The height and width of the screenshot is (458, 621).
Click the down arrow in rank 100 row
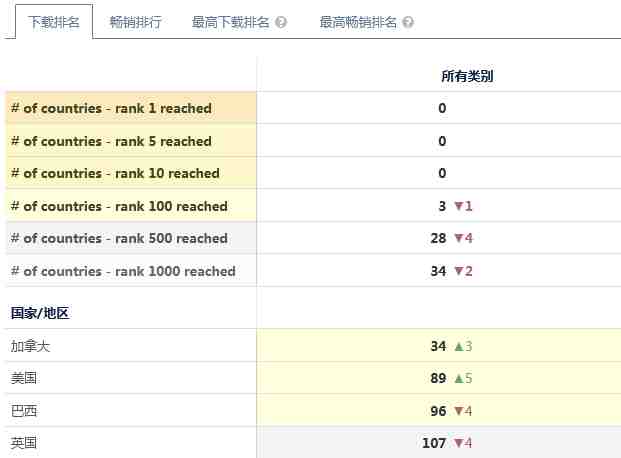tap(459, 206)
